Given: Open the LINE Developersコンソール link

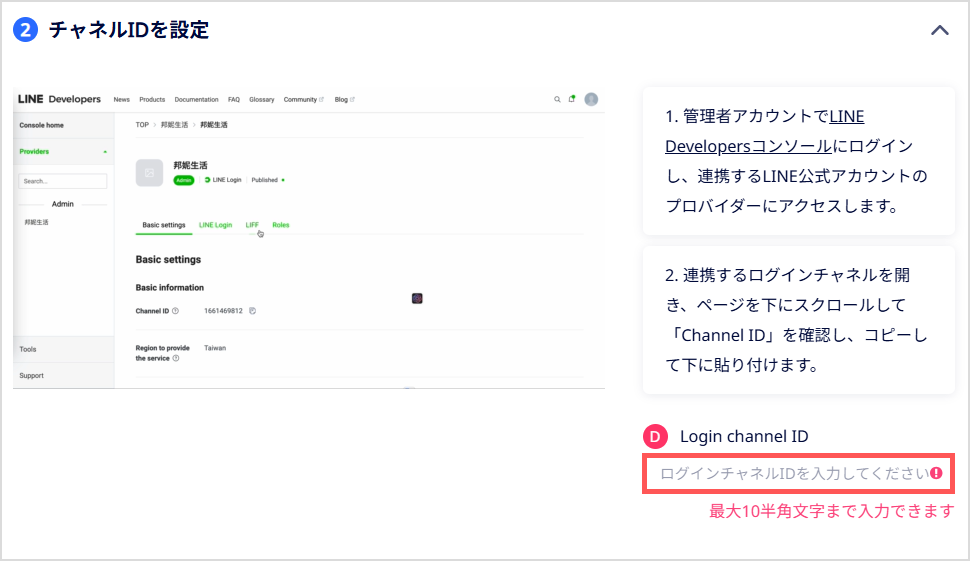Looking at the screenshot, I should (x=765, y=131).
